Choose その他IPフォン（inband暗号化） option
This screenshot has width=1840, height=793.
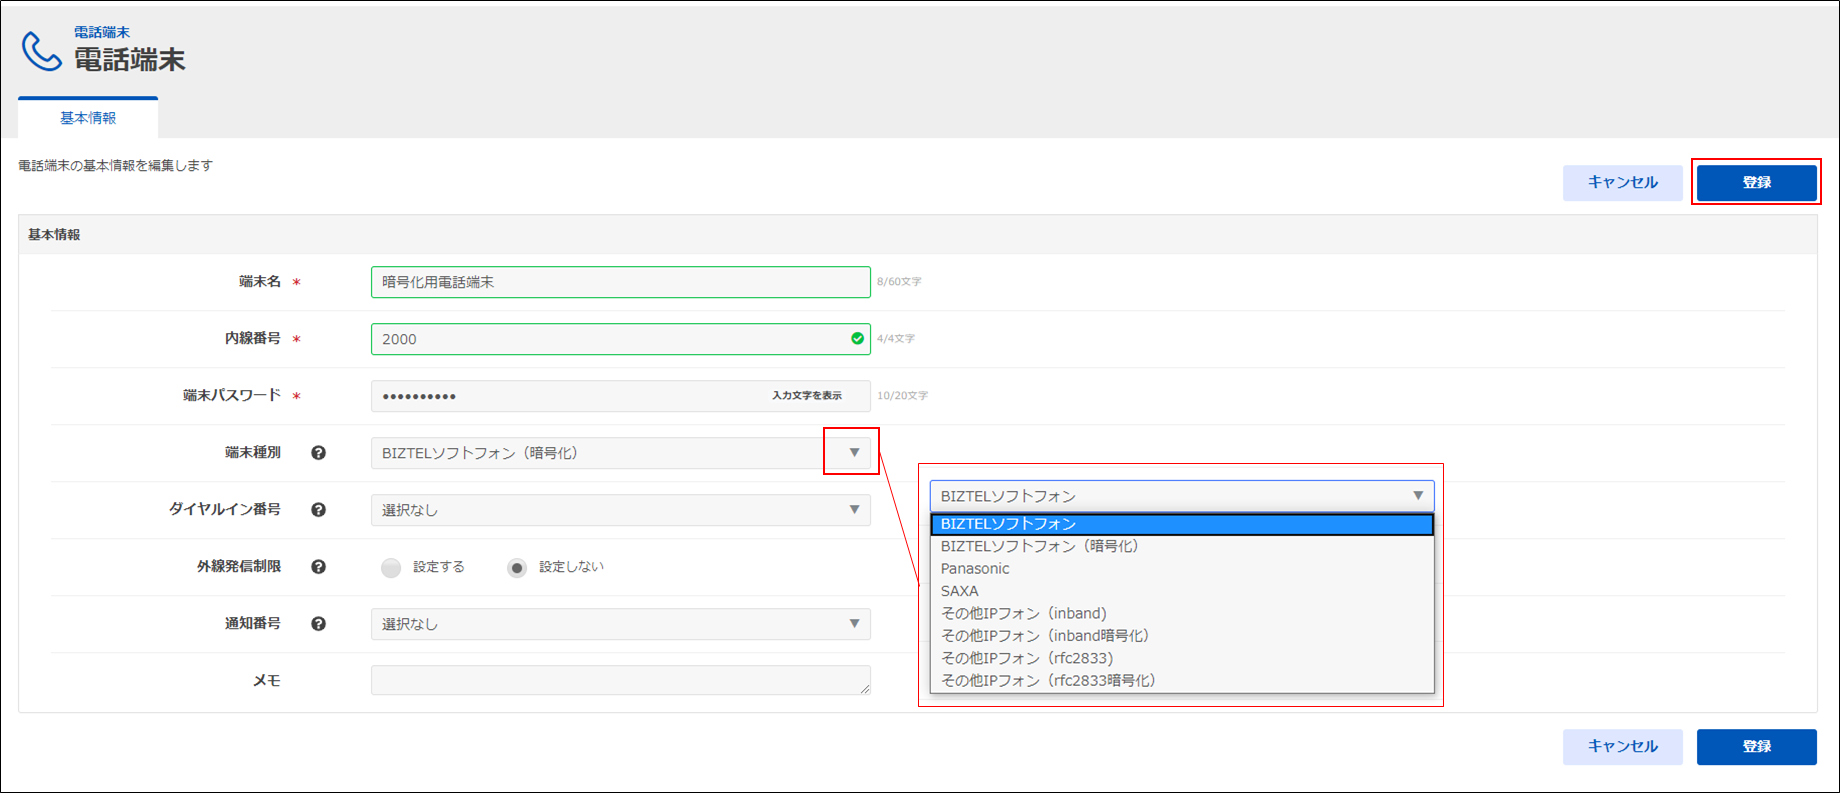pyautogui.click(x=1182, y=636)
